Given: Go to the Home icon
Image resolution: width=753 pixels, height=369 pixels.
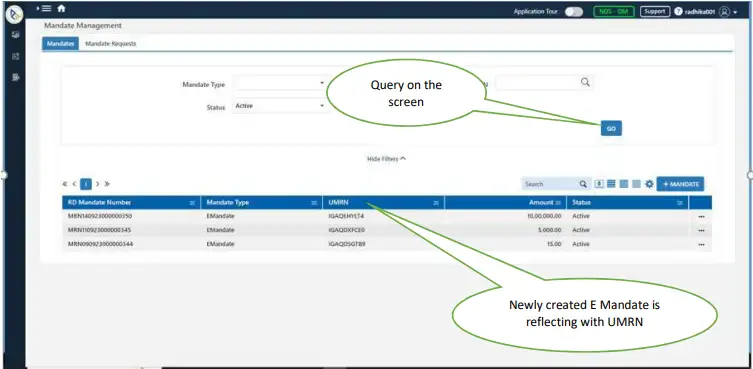Looking at the screenshot, I should pyautogui.click(x=61, y=9).
